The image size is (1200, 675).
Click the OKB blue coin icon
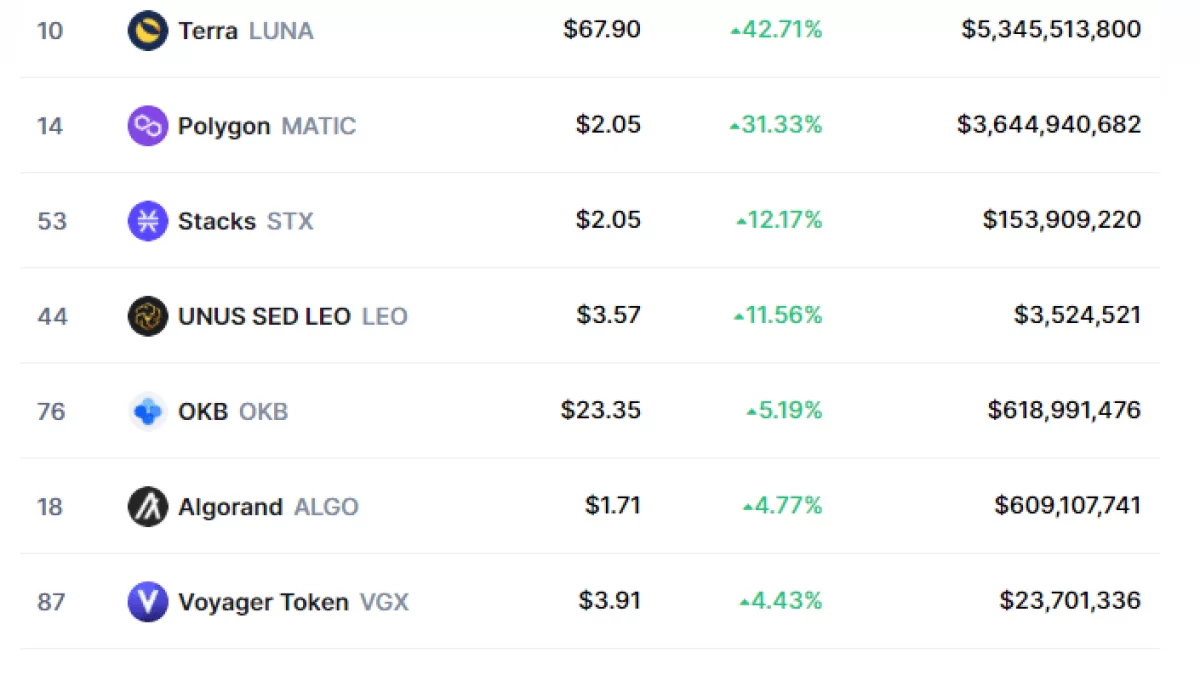click(x=148, y=411)
